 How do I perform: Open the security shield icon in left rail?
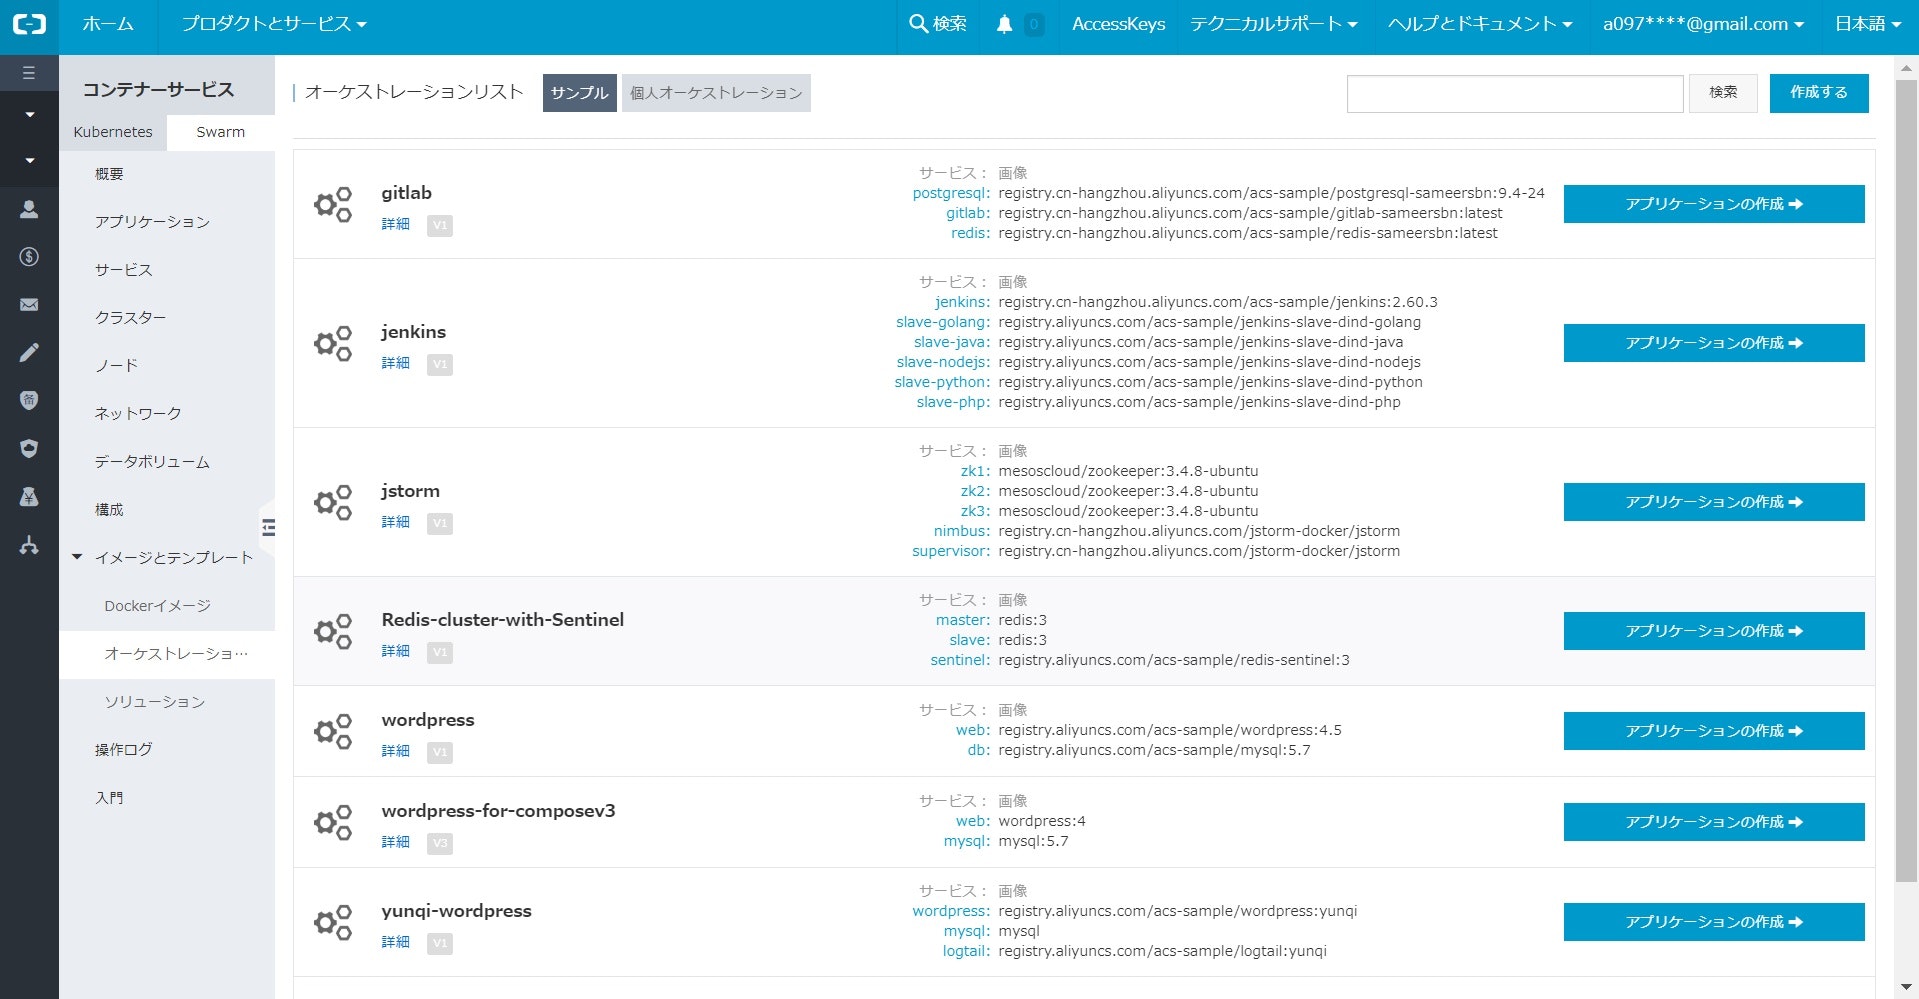[29, 449]
